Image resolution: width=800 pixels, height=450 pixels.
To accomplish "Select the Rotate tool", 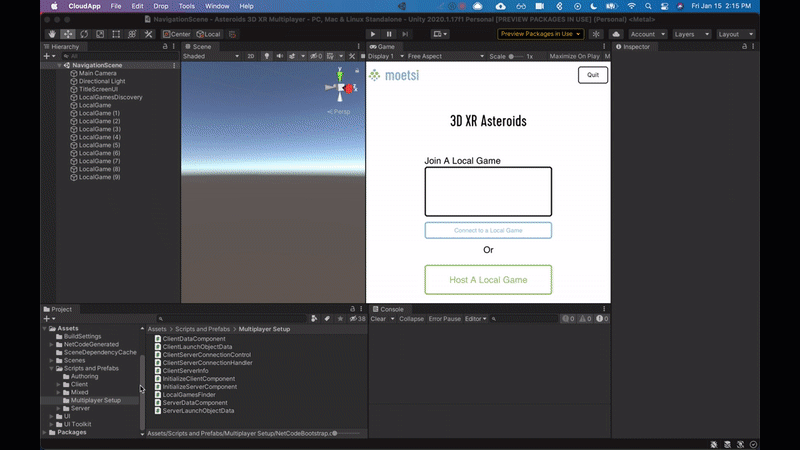I will point(84,34).
